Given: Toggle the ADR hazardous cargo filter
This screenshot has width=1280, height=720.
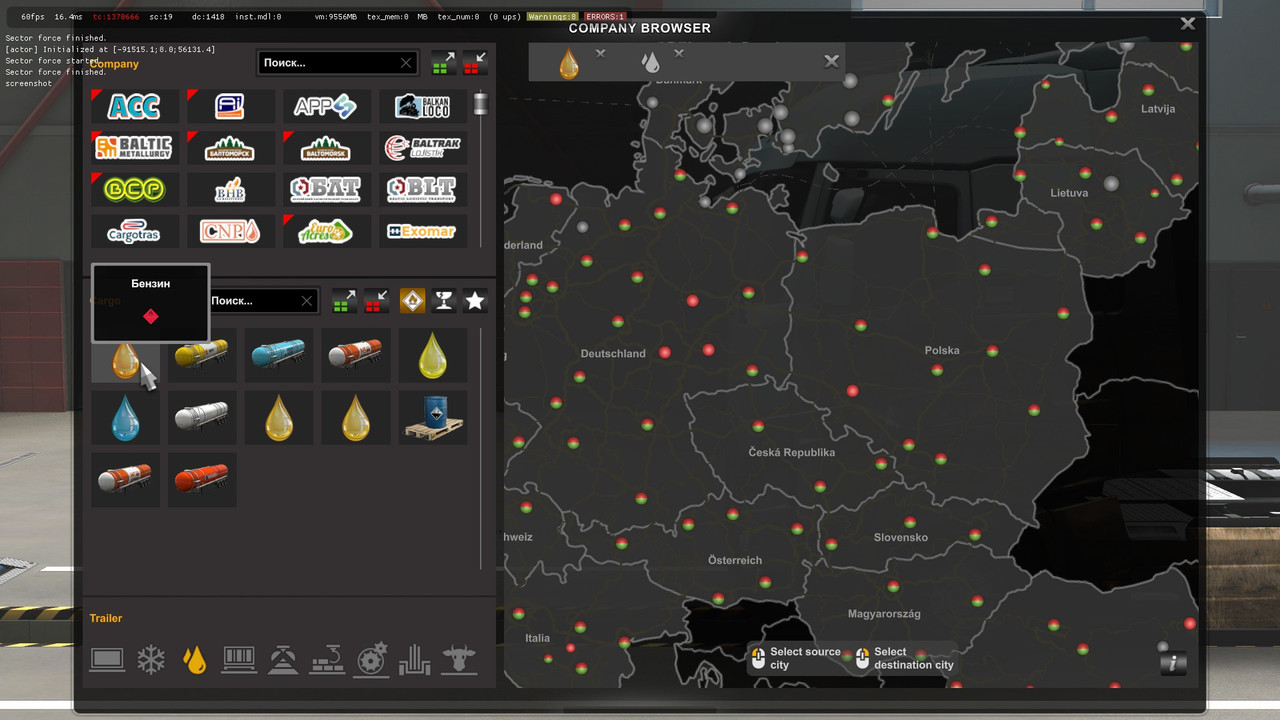Looking at the screenshot, I should coord(412,300).
